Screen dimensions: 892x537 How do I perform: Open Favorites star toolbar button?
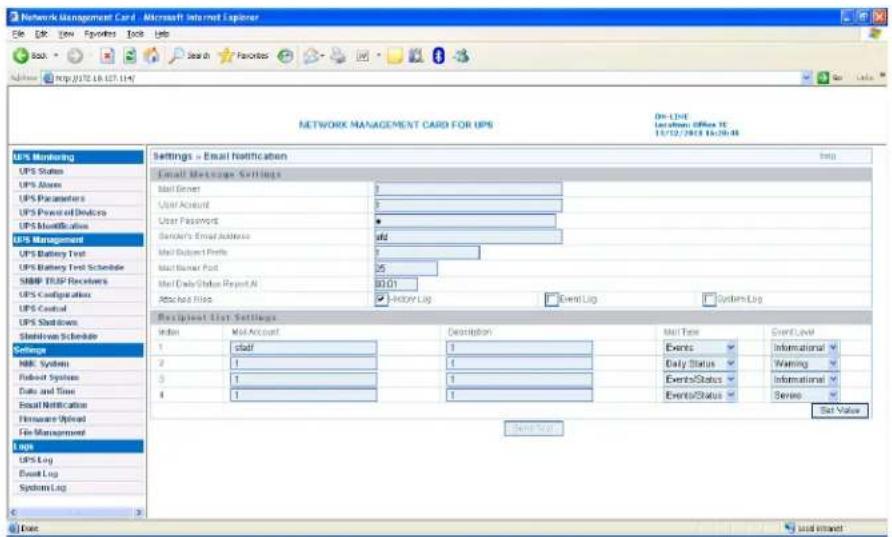(244, 56)
